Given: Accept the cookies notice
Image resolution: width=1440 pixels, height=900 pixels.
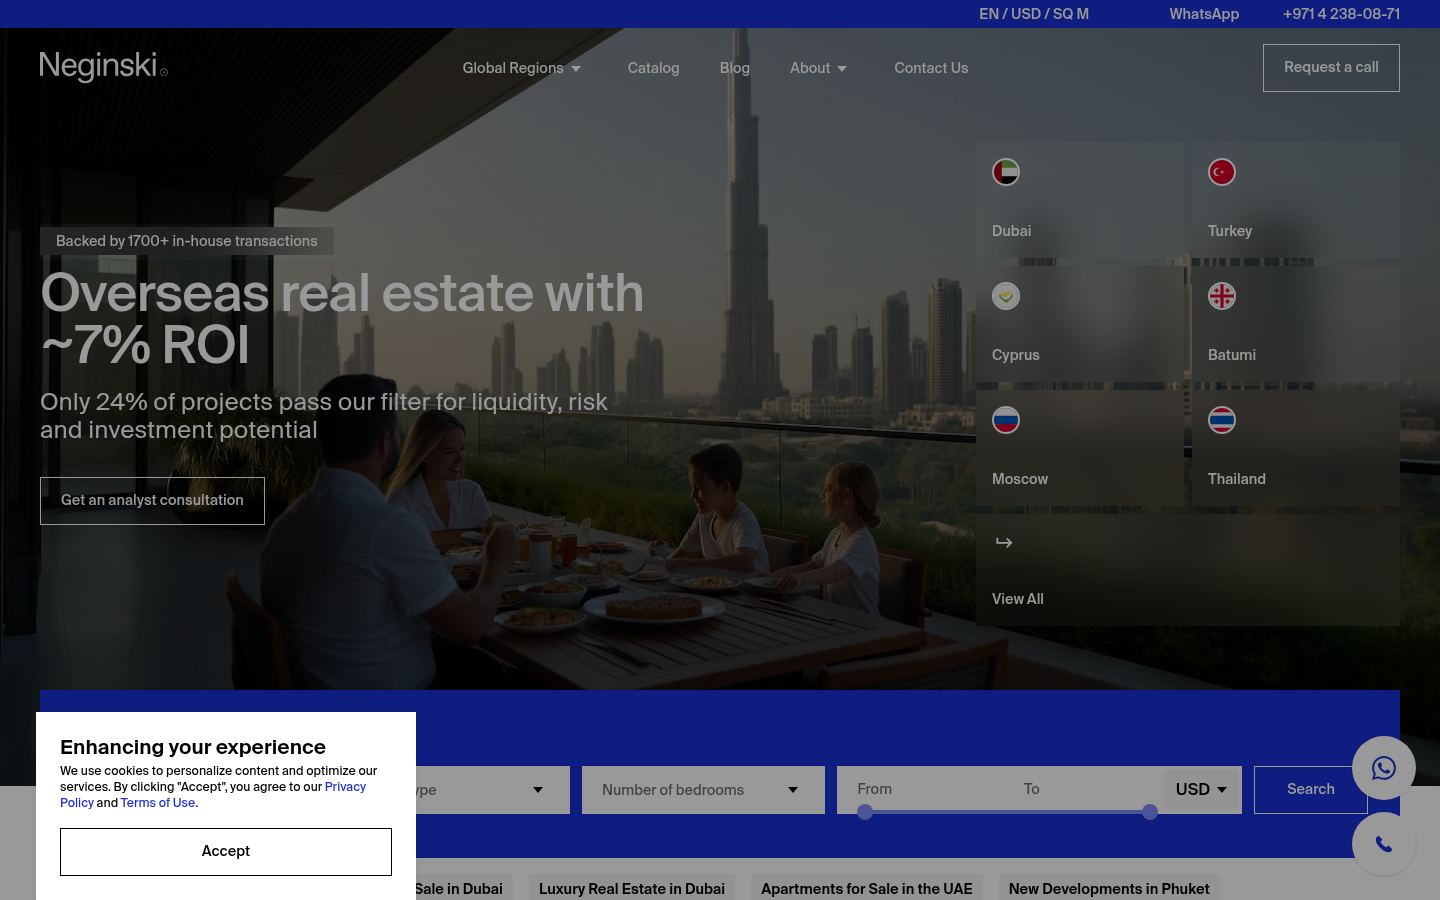Looking at the screenshot, I should (x=226, y=852).
